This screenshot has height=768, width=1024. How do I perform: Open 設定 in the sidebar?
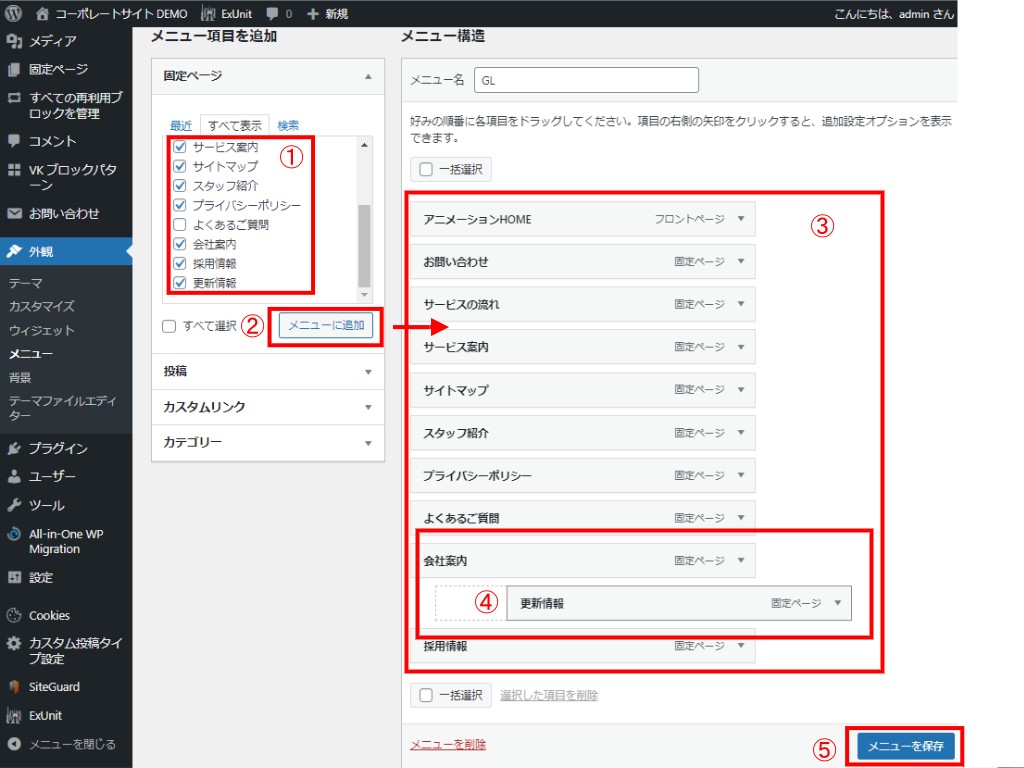41,577
